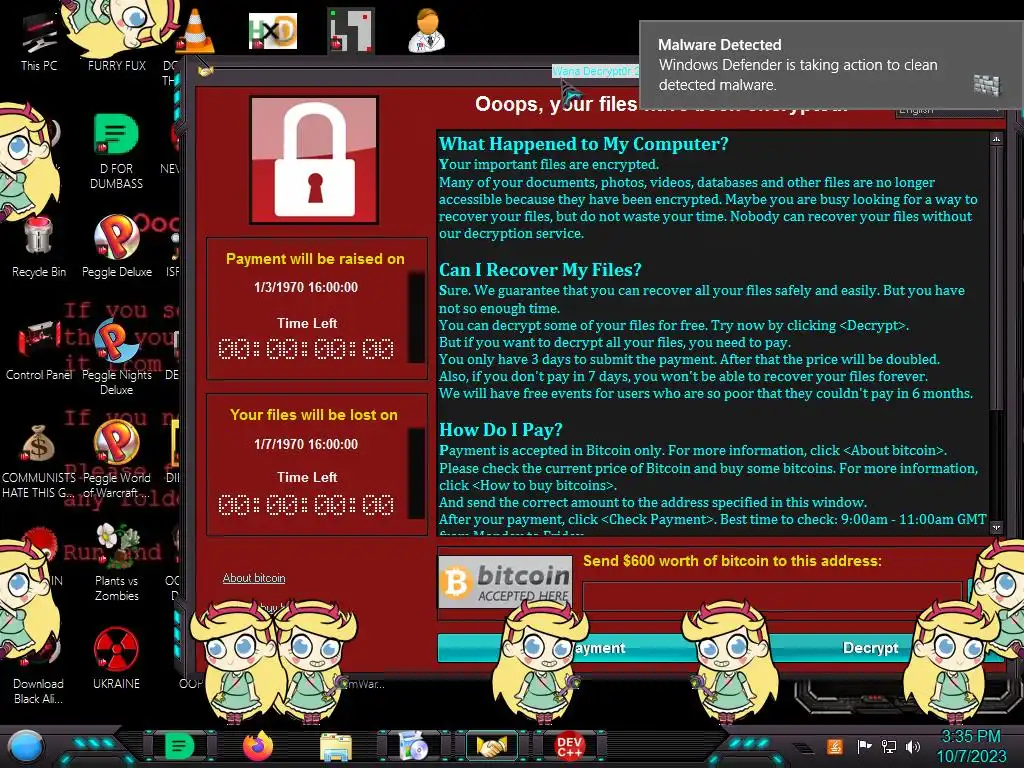Click the 'How Do I Pay?' heading
The width and height of the screenshot is (1024, 768).
(x=500, y=430)
